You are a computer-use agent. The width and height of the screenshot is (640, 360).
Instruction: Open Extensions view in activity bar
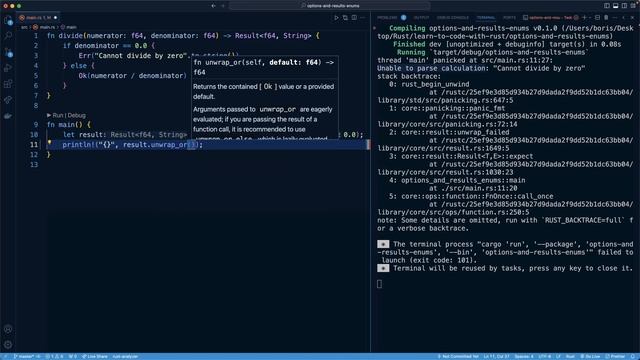click(8, 84)
